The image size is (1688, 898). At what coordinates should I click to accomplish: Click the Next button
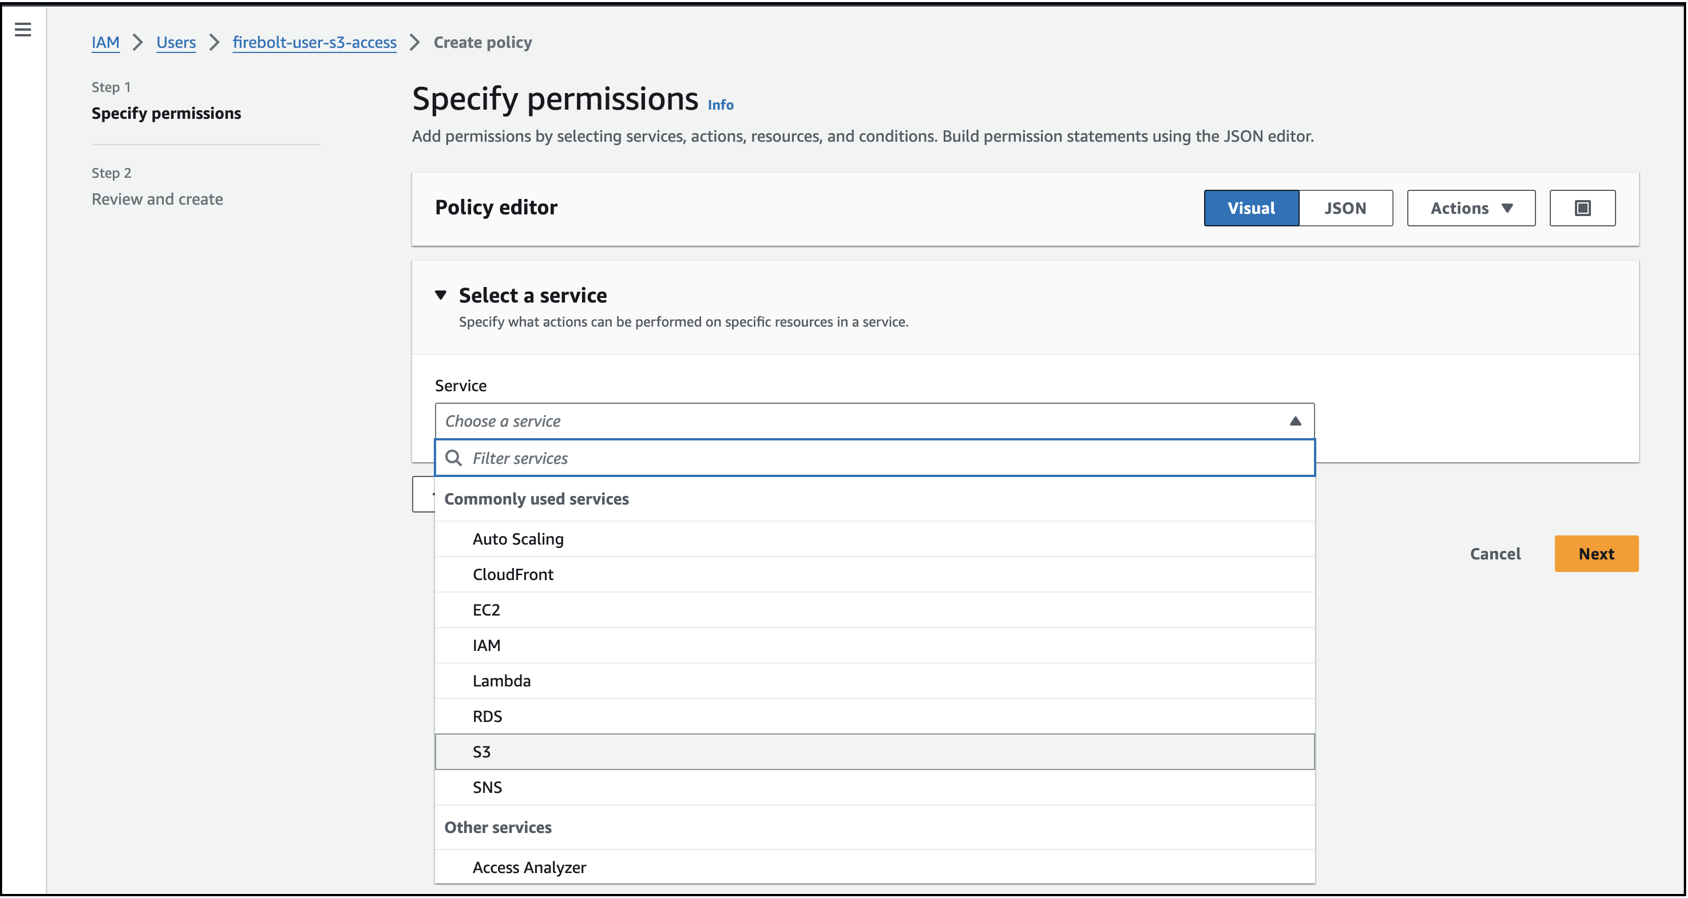point(1595,554)
